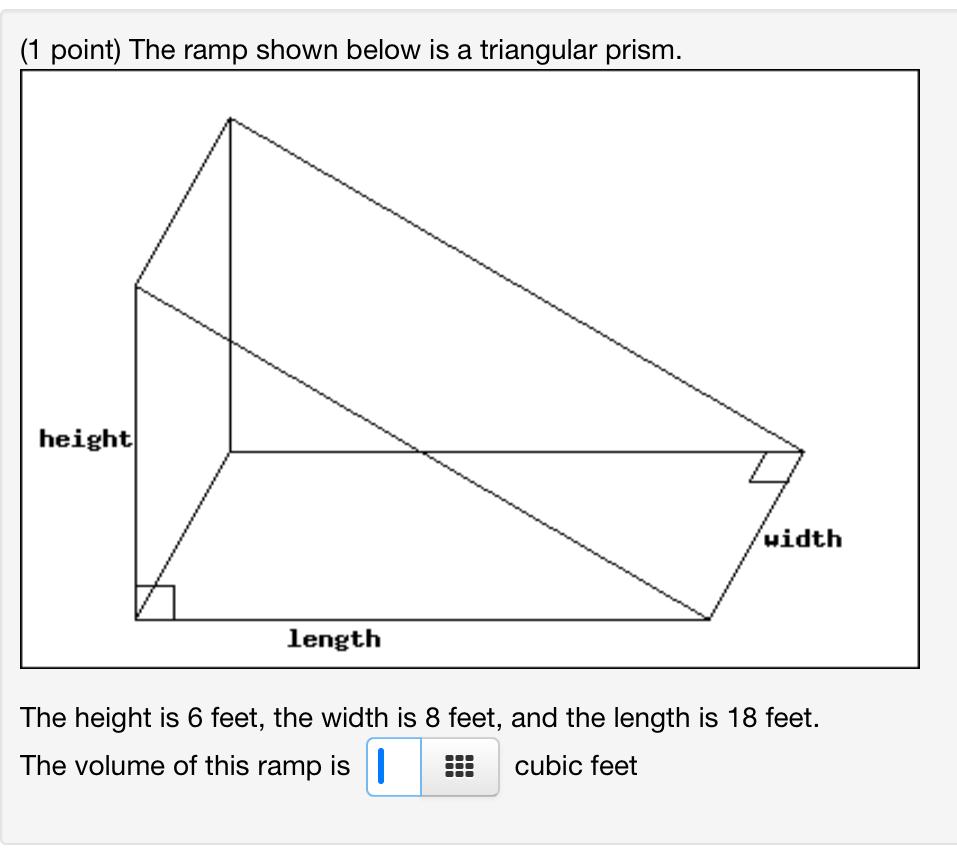Screen dimensions: 957x859
Task: Click the length label below the ramp
Action: (334, 639)
